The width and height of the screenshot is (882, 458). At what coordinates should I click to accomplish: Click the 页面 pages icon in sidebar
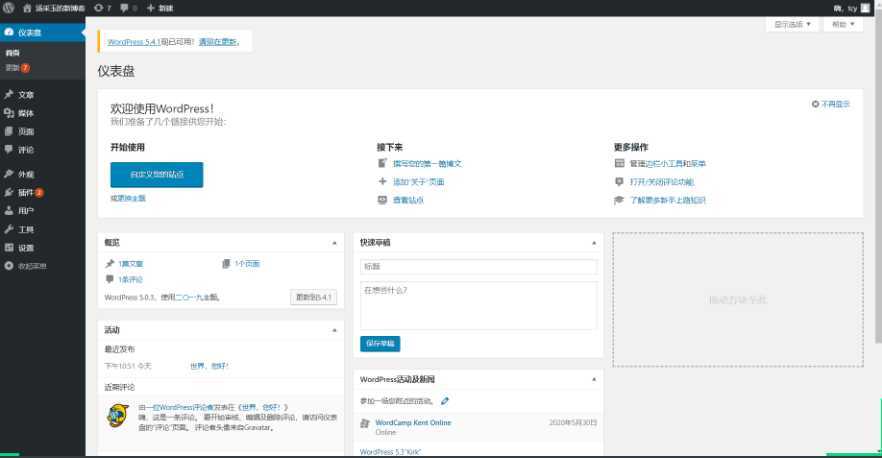8,131
